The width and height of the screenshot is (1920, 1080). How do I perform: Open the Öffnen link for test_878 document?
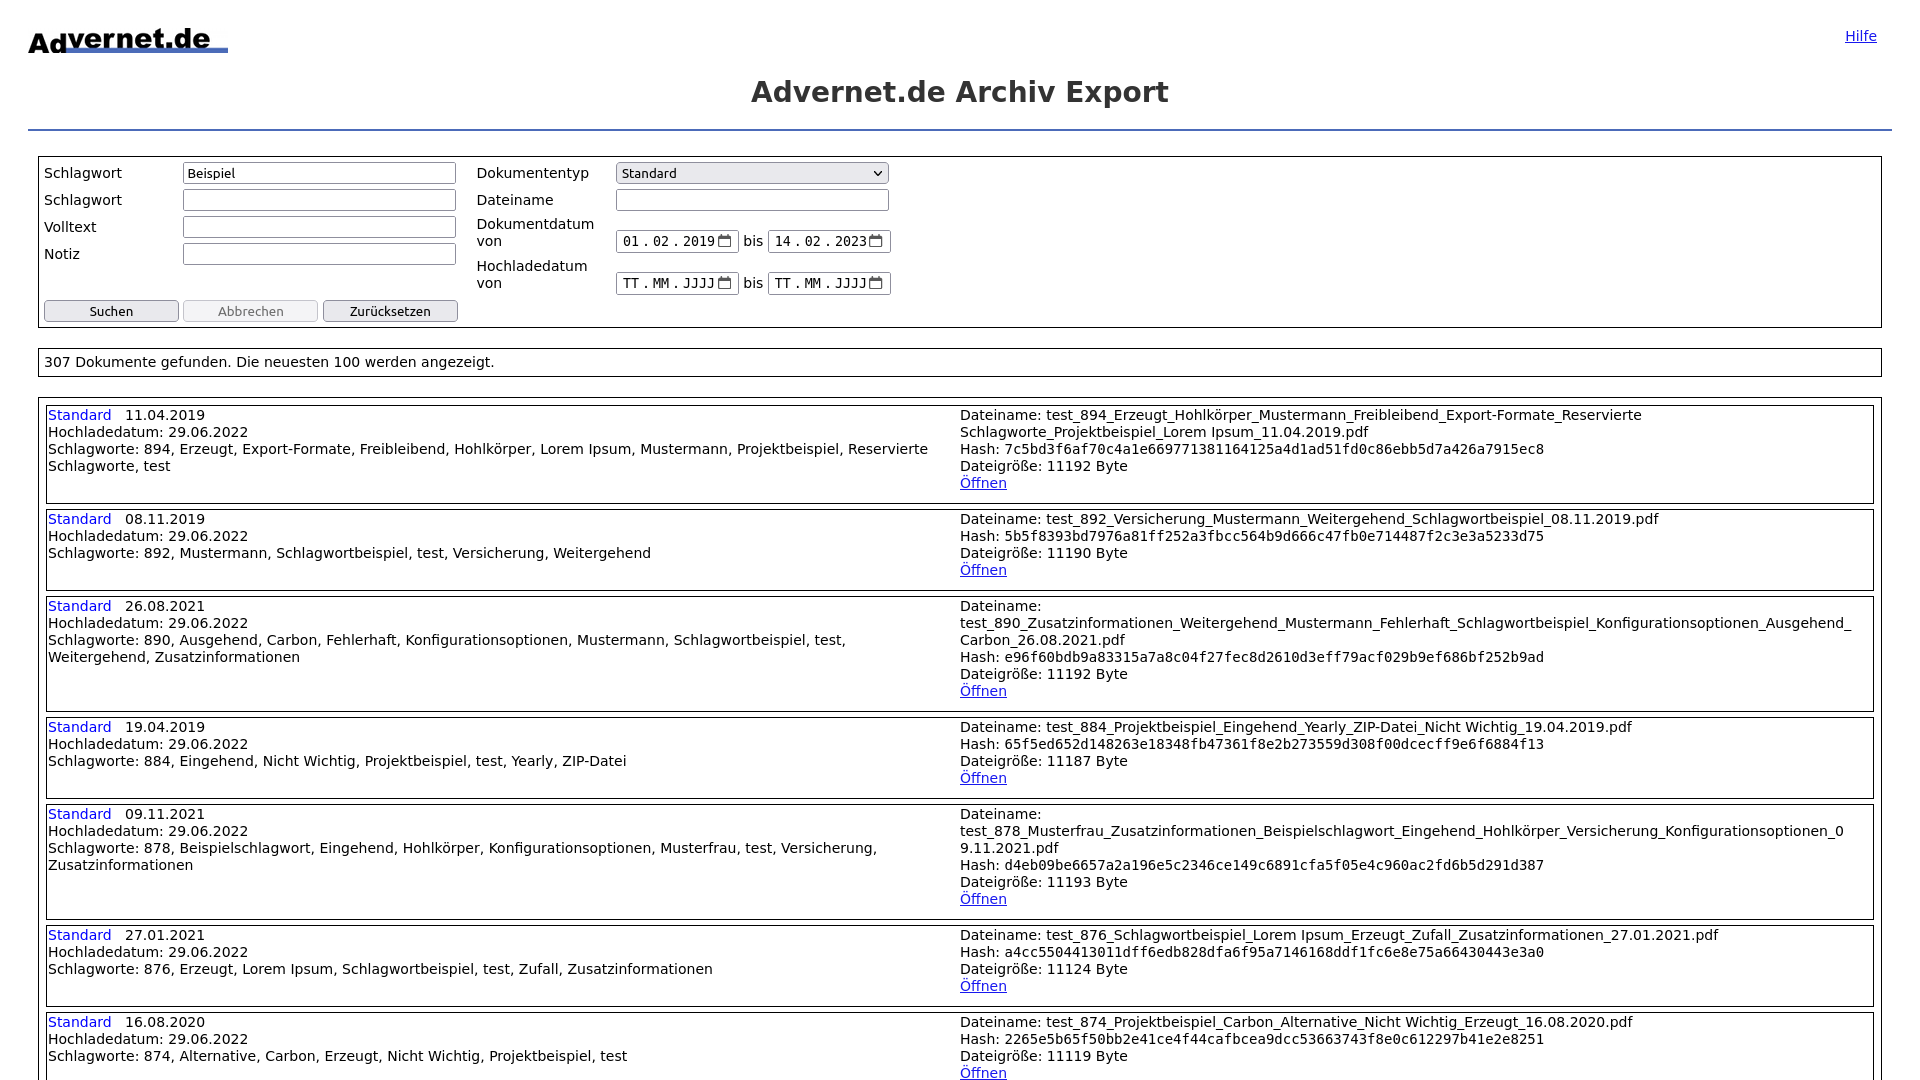click(x=983, y=899)
